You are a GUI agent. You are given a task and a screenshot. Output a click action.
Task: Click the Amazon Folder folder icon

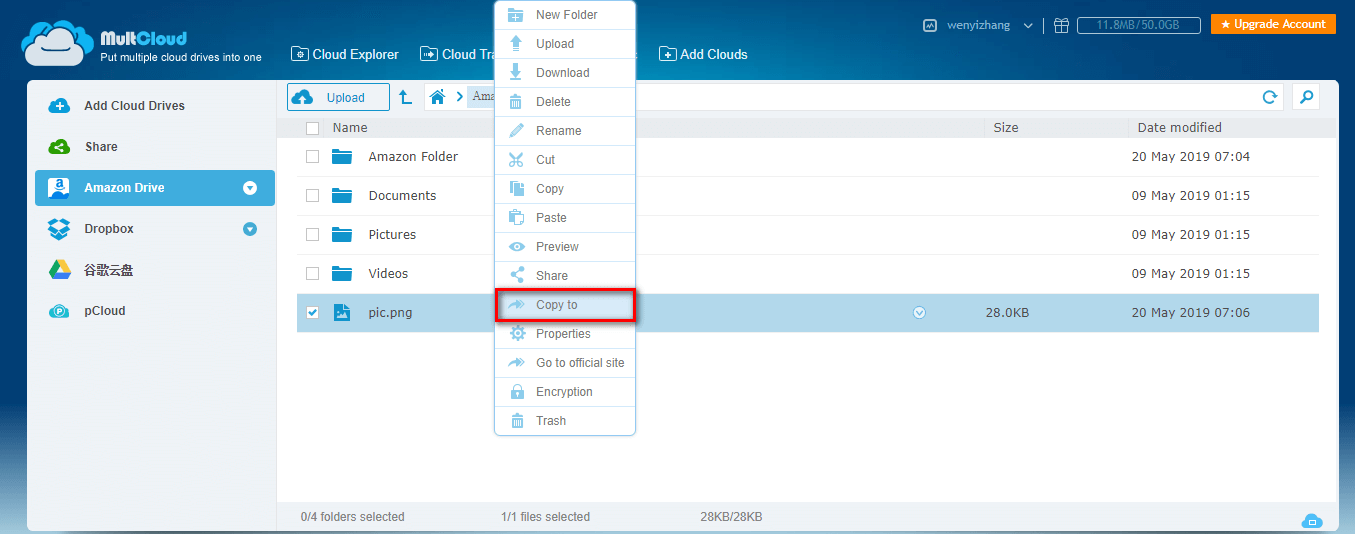point(343,156)
